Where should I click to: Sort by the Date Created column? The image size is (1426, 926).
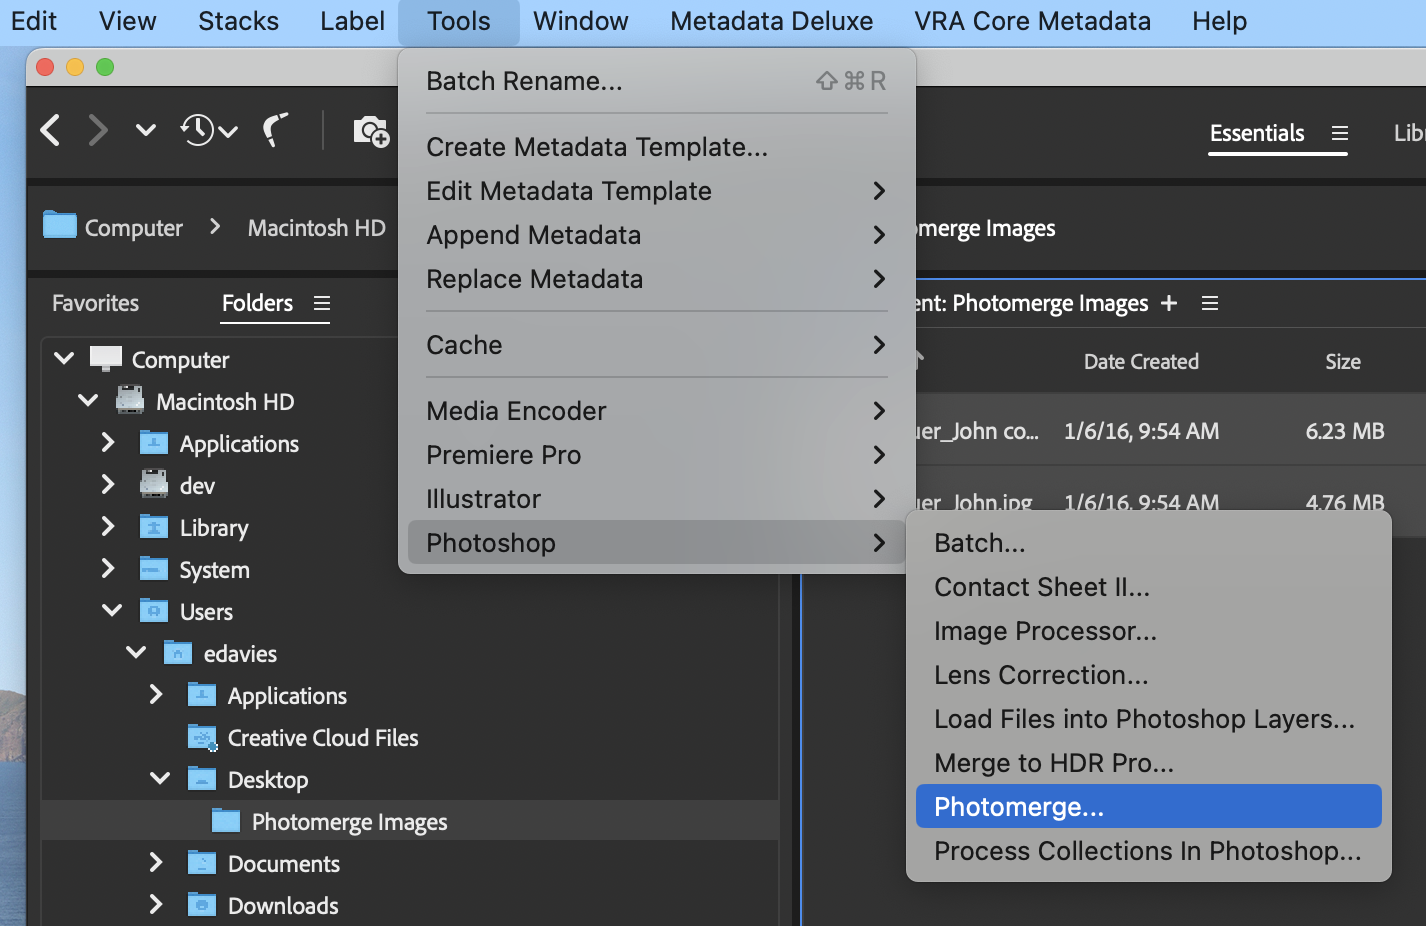click(1141, 362)
